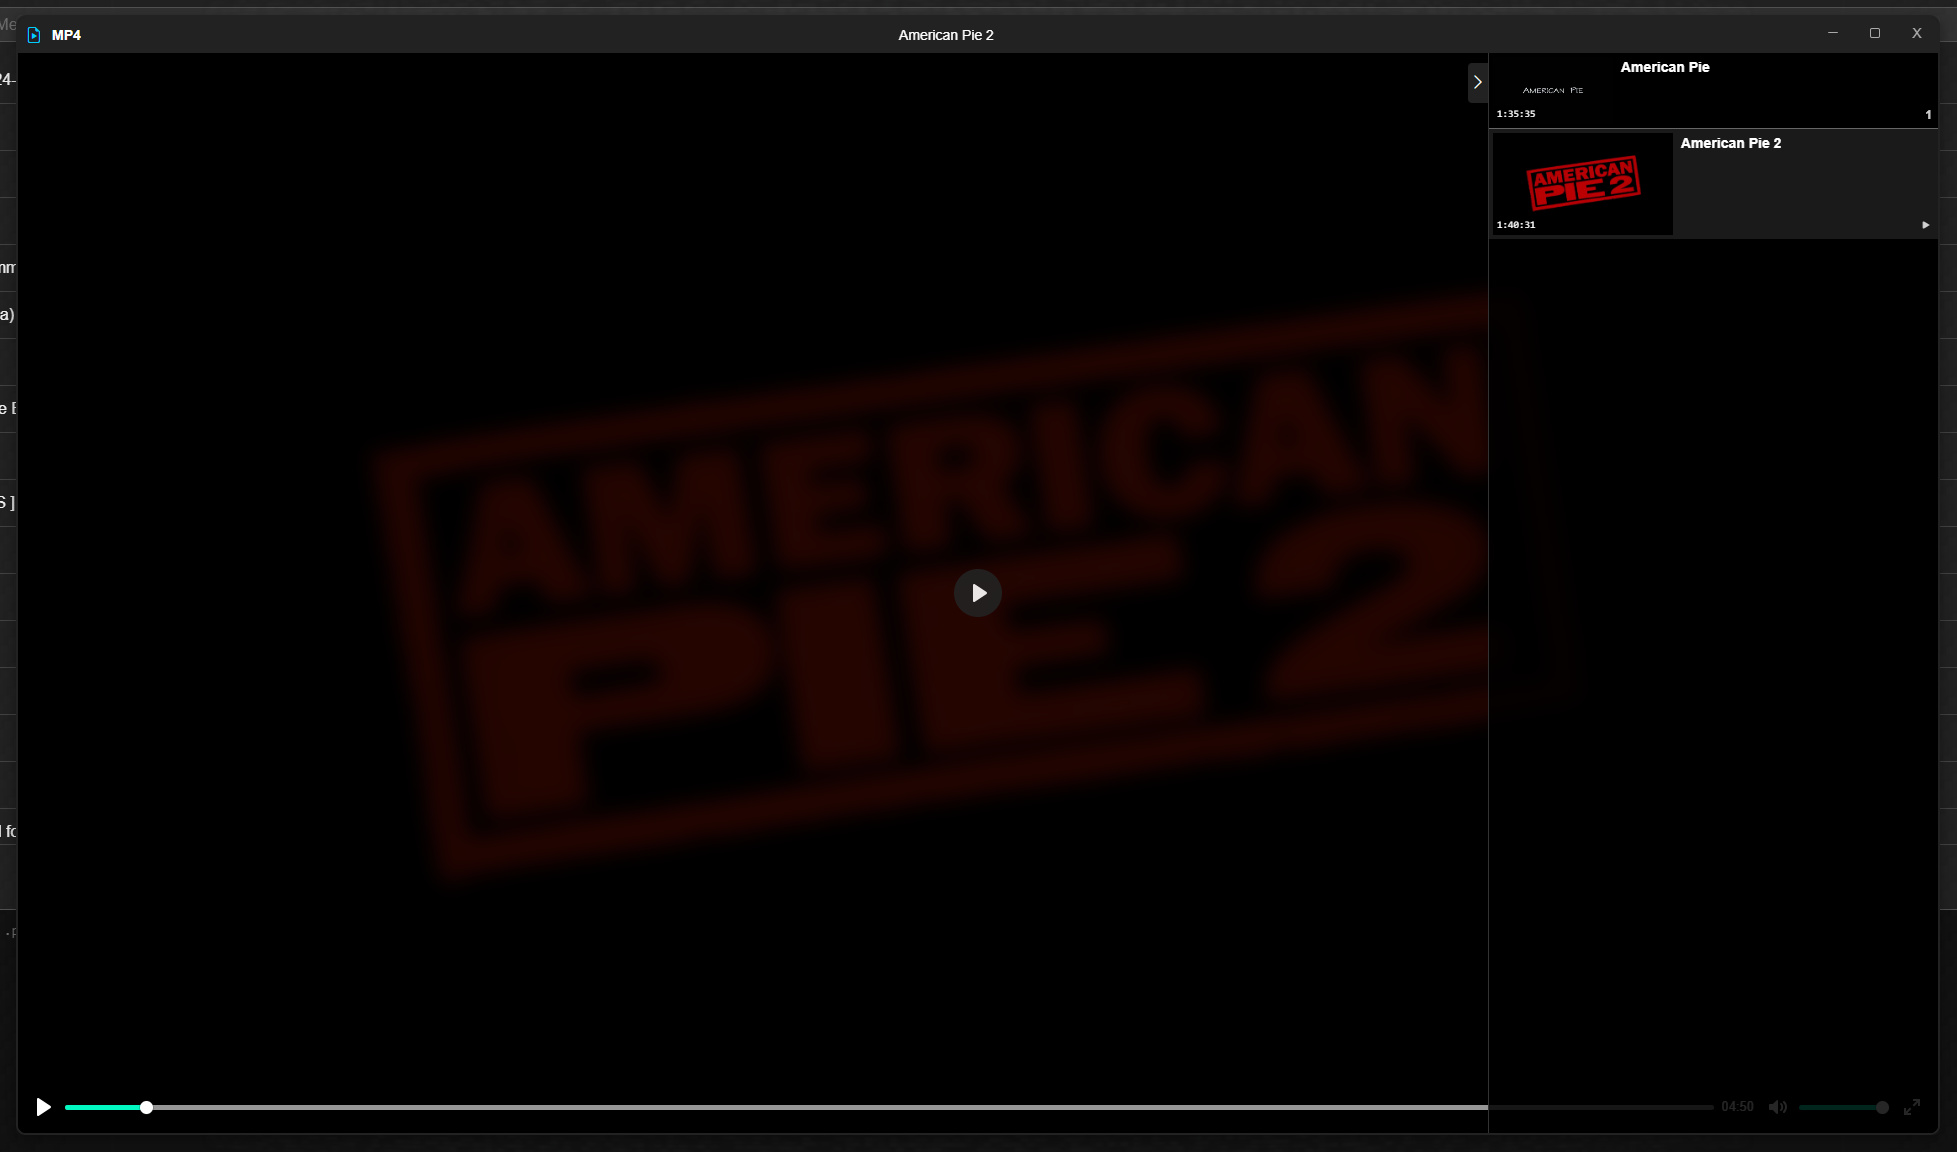
Task: Collapse the playlist sidebar with chevron
Action: point(1477,83)
